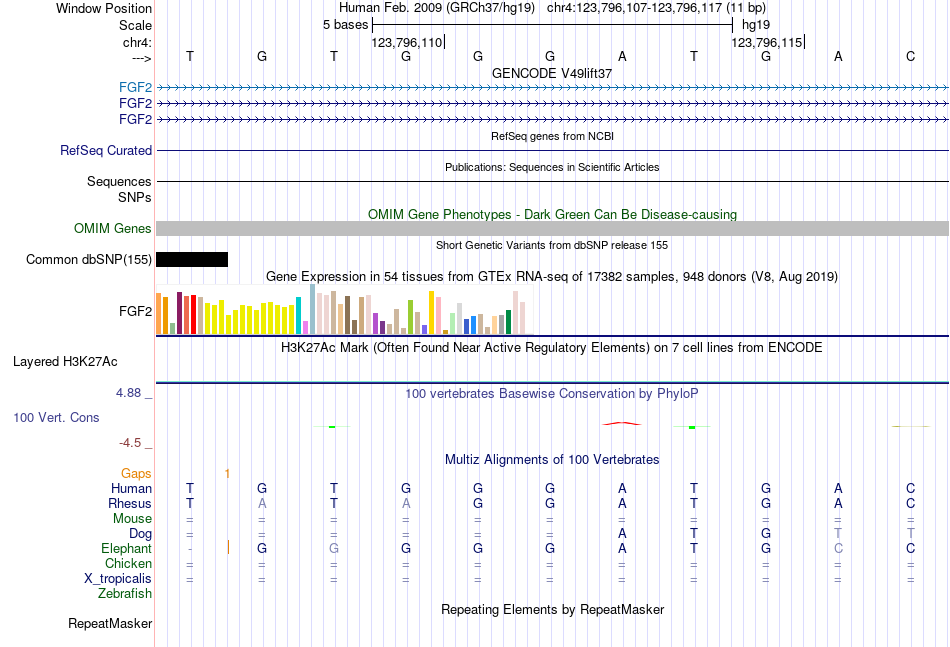Screen dimensions: 950x647
Task: Click the FGF2 label beside GTEx bar chart
Action: coord(135,311)
